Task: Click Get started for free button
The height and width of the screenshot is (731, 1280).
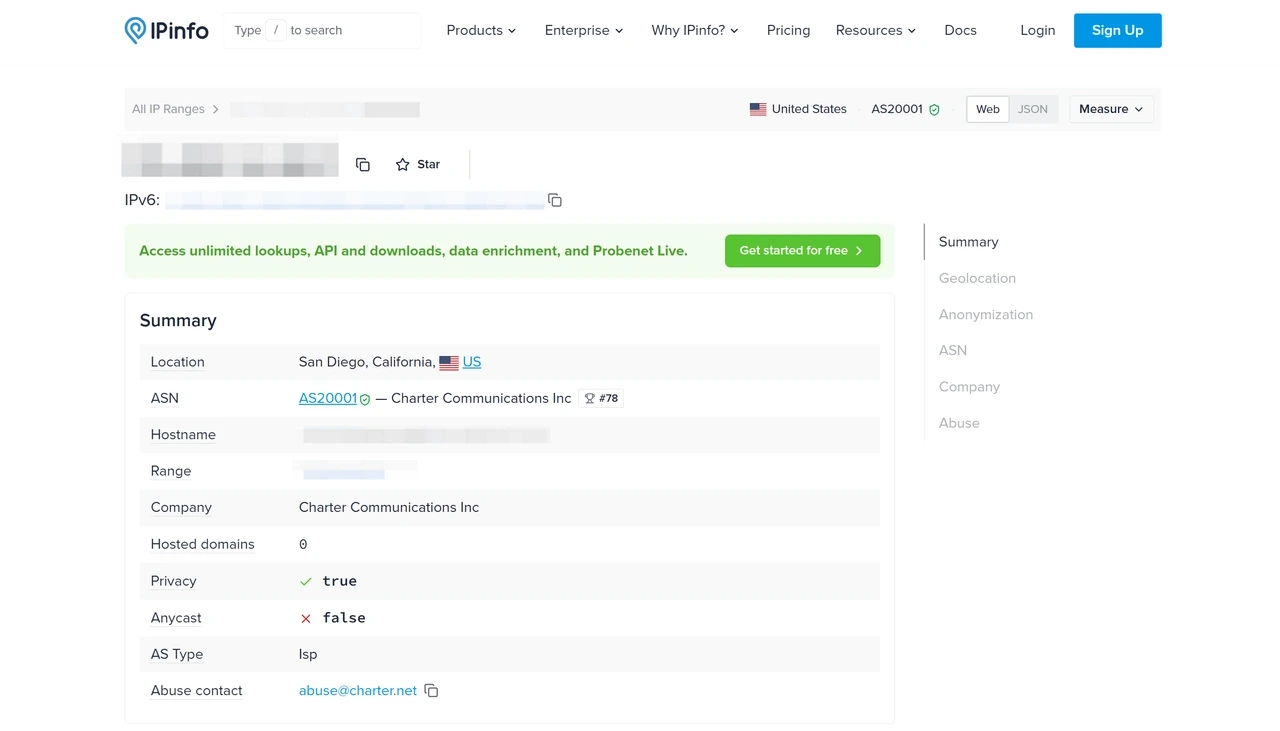Action: pos(802,251)
